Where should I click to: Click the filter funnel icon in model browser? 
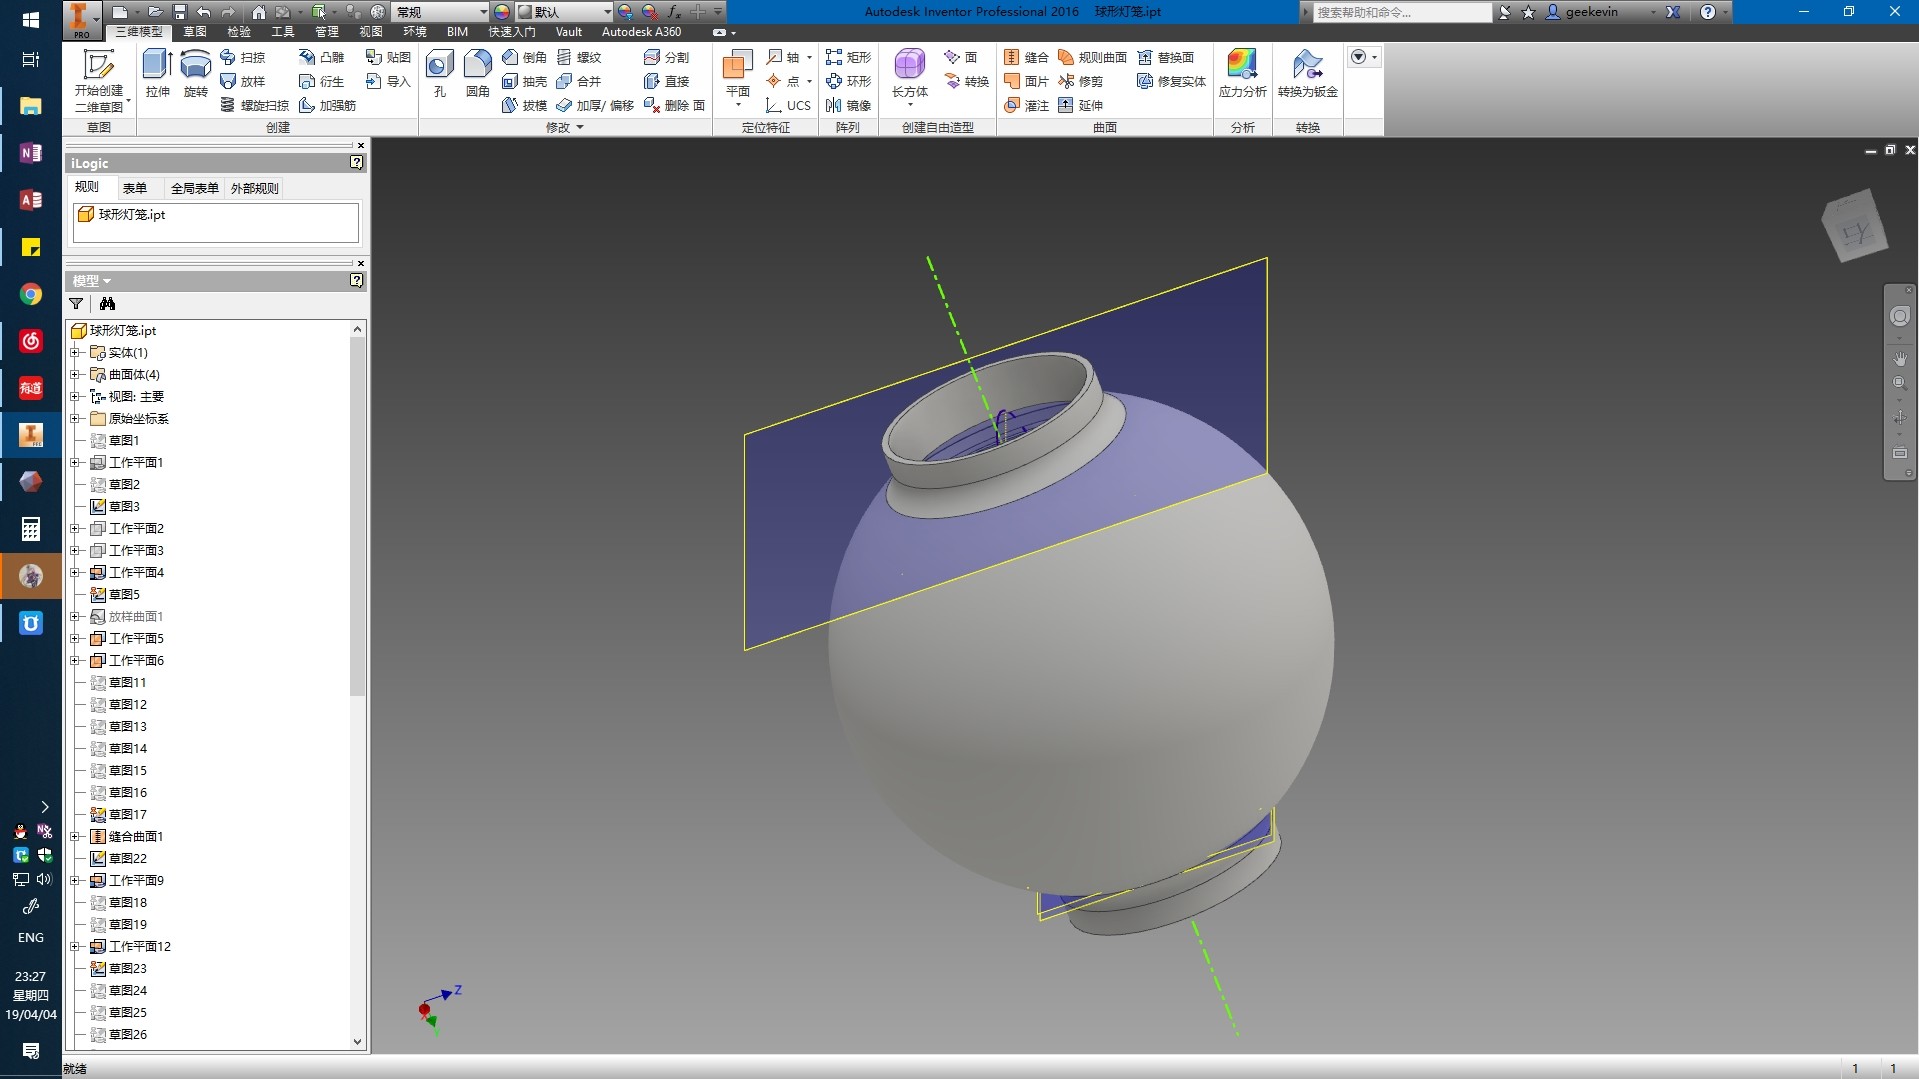pyautogui.click(x=76, y=304)
